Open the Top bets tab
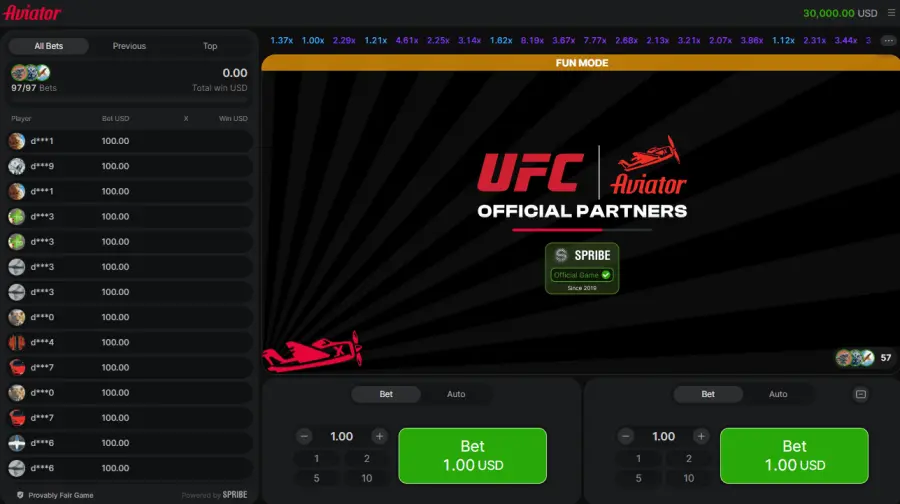Screen dimensions: 900x504 210,46
